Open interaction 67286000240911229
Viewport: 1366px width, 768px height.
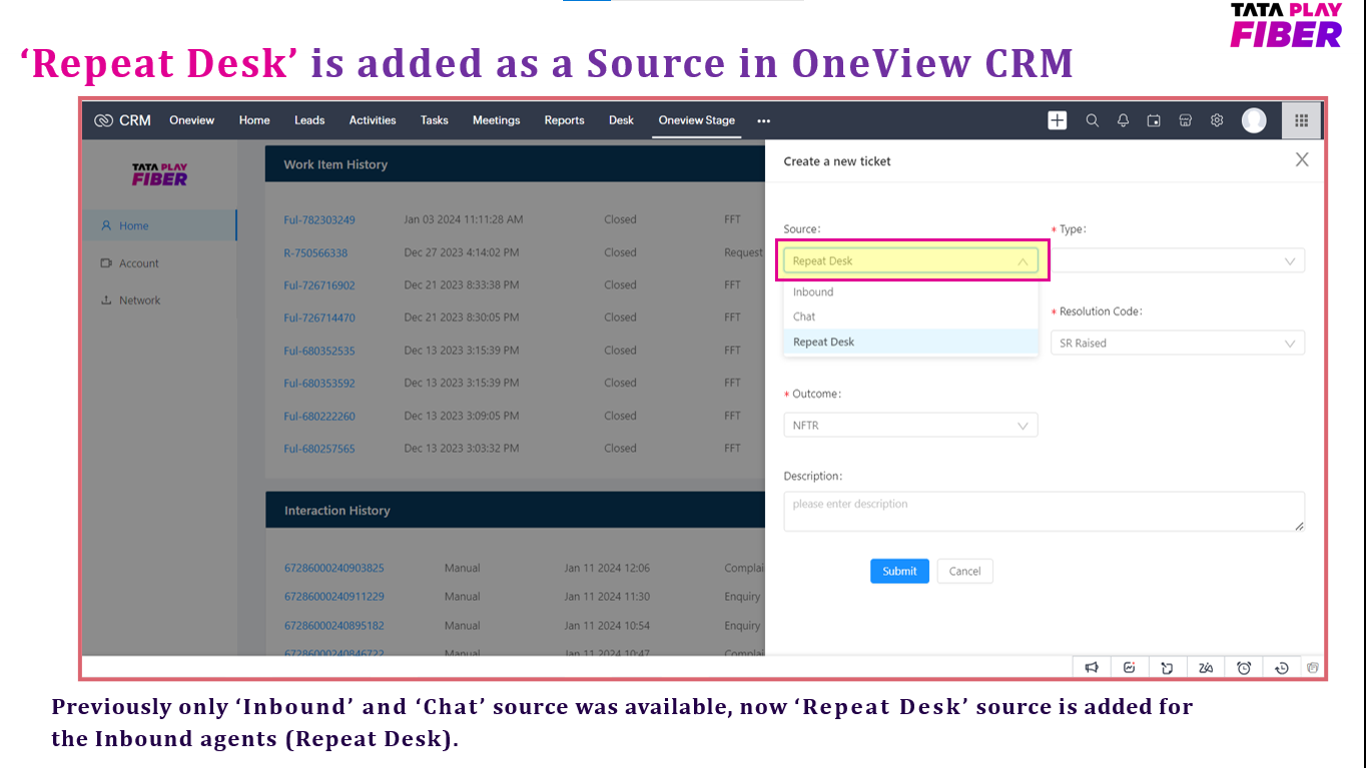[334, 597]
